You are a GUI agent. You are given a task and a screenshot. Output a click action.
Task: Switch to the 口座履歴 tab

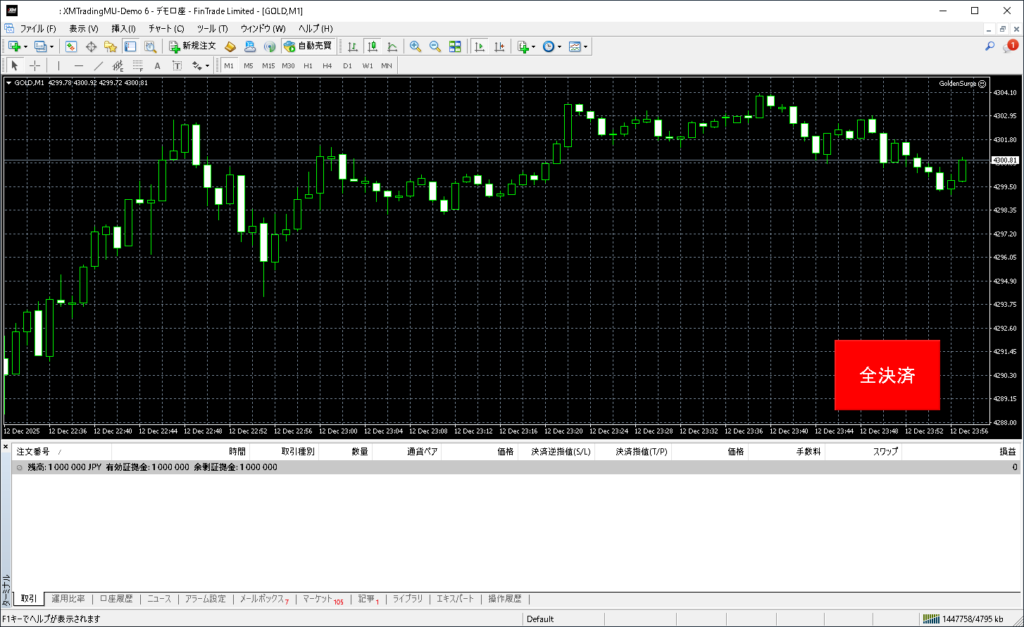[x=116, y=599]
